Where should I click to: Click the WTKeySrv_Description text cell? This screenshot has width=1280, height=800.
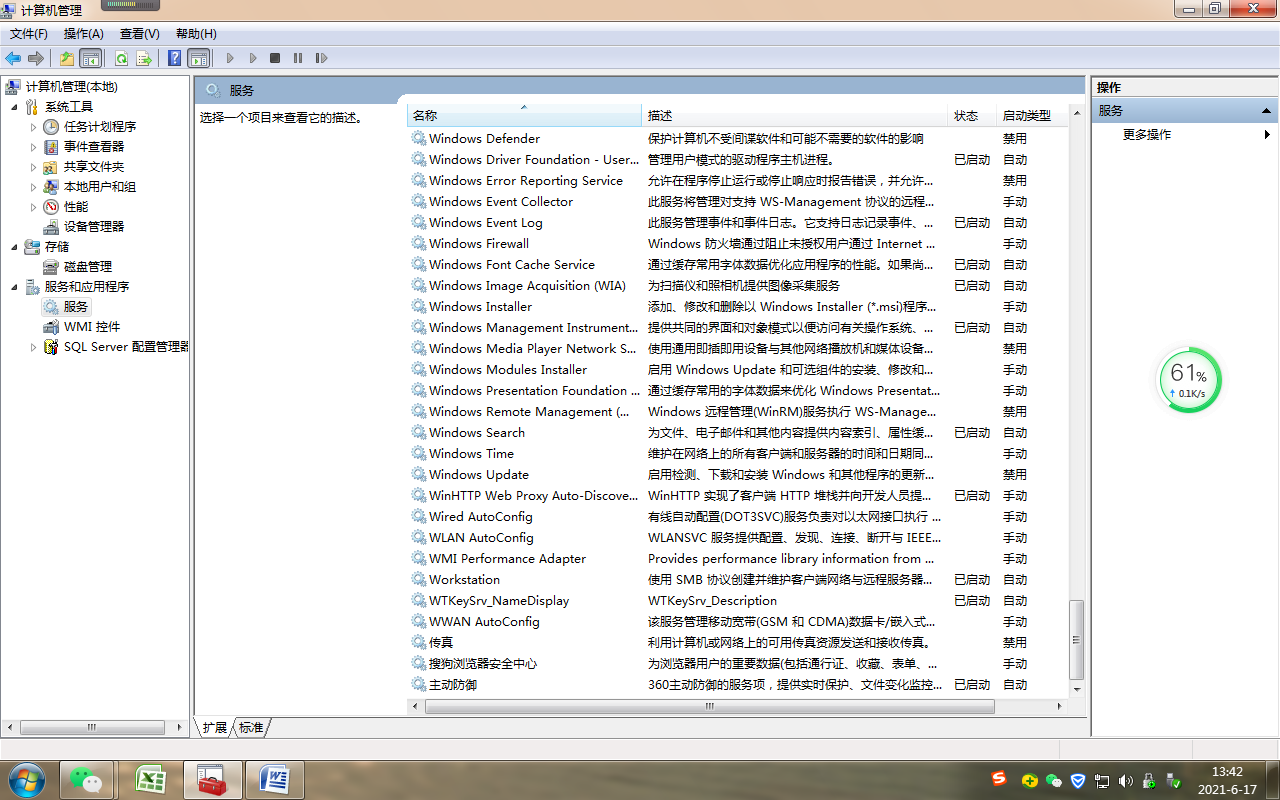tap(712, 601)
